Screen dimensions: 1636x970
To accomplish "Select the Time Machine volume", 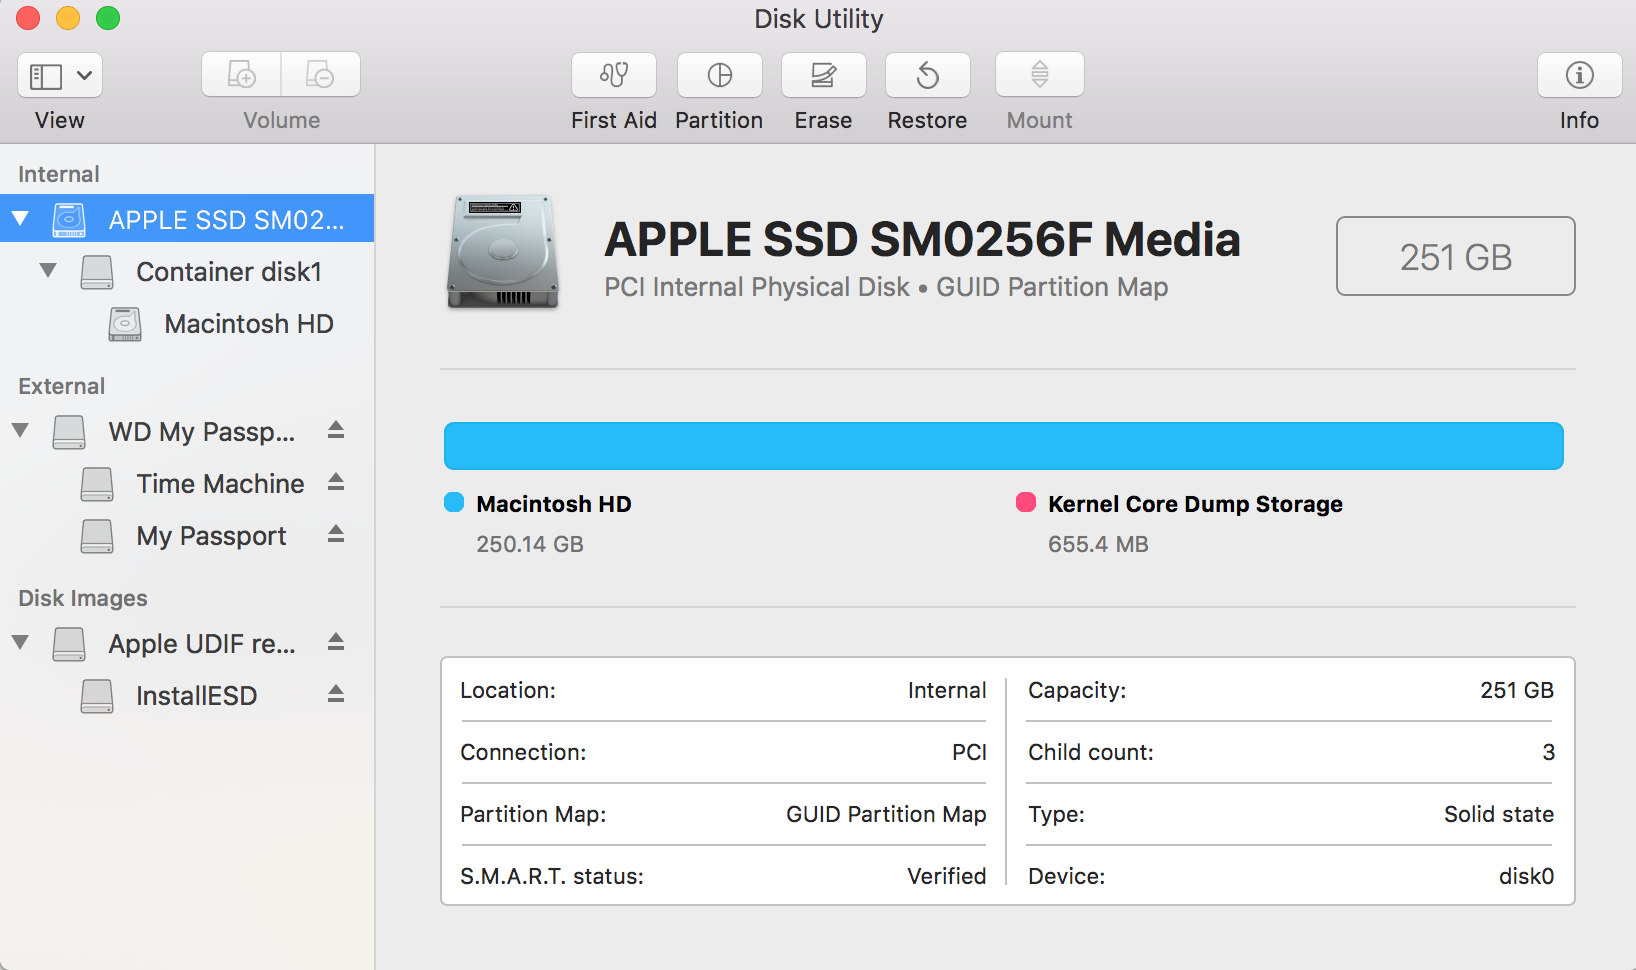I will (187, 484).
